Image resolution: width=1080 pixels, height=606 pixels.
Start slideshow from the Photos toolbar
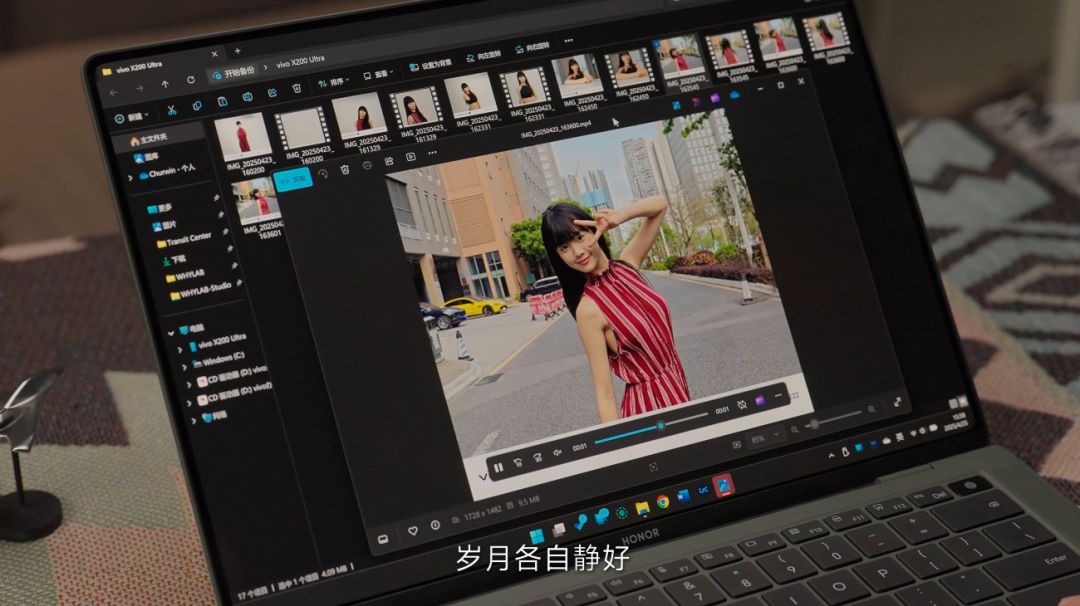click(x=411, y=157)
